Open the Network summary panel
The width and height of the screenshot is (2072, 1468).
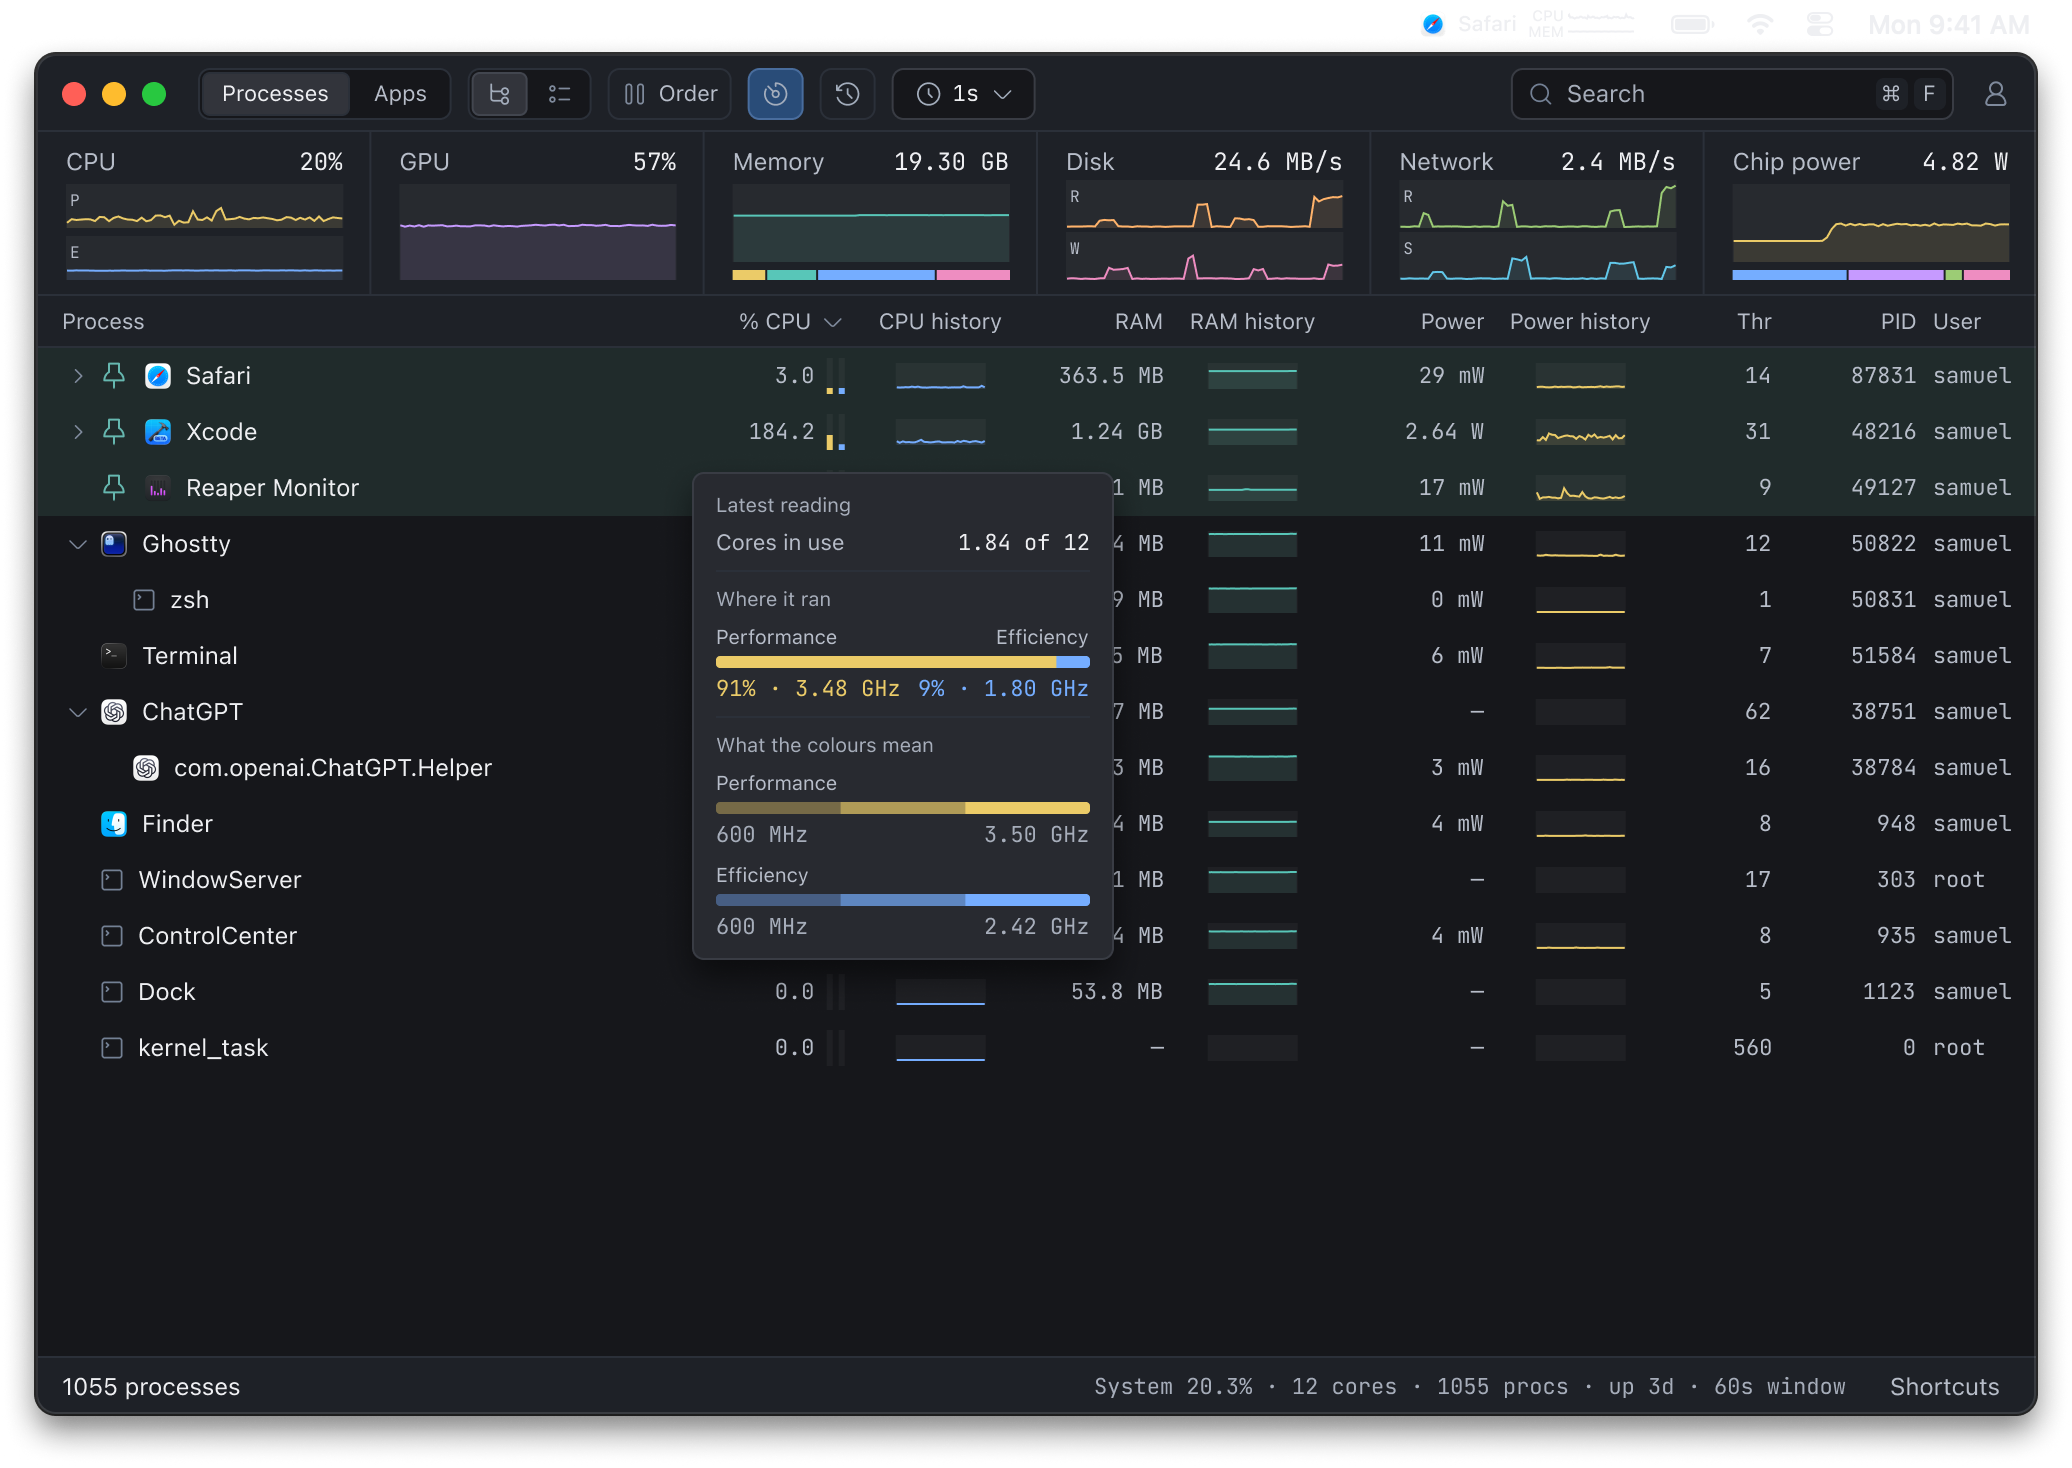pos(1537,212)
